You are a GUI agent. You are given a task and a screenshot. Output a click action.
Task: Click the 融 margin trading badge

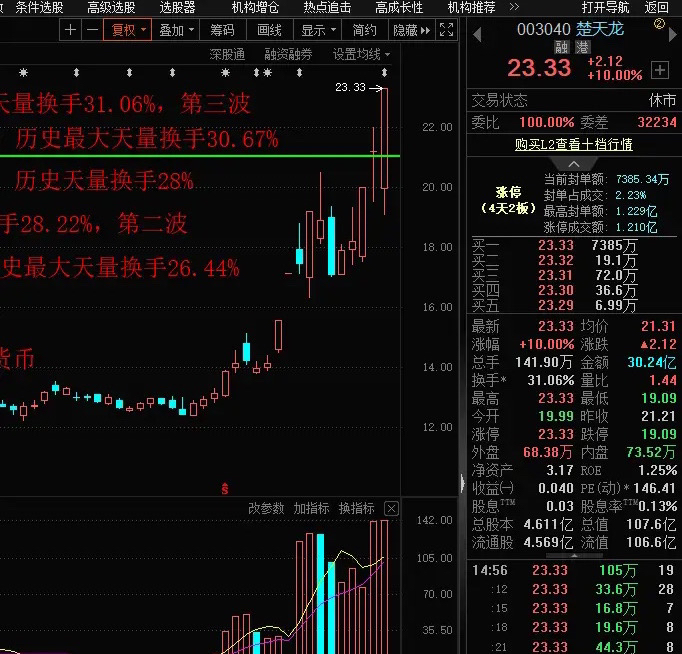[562, 47]
